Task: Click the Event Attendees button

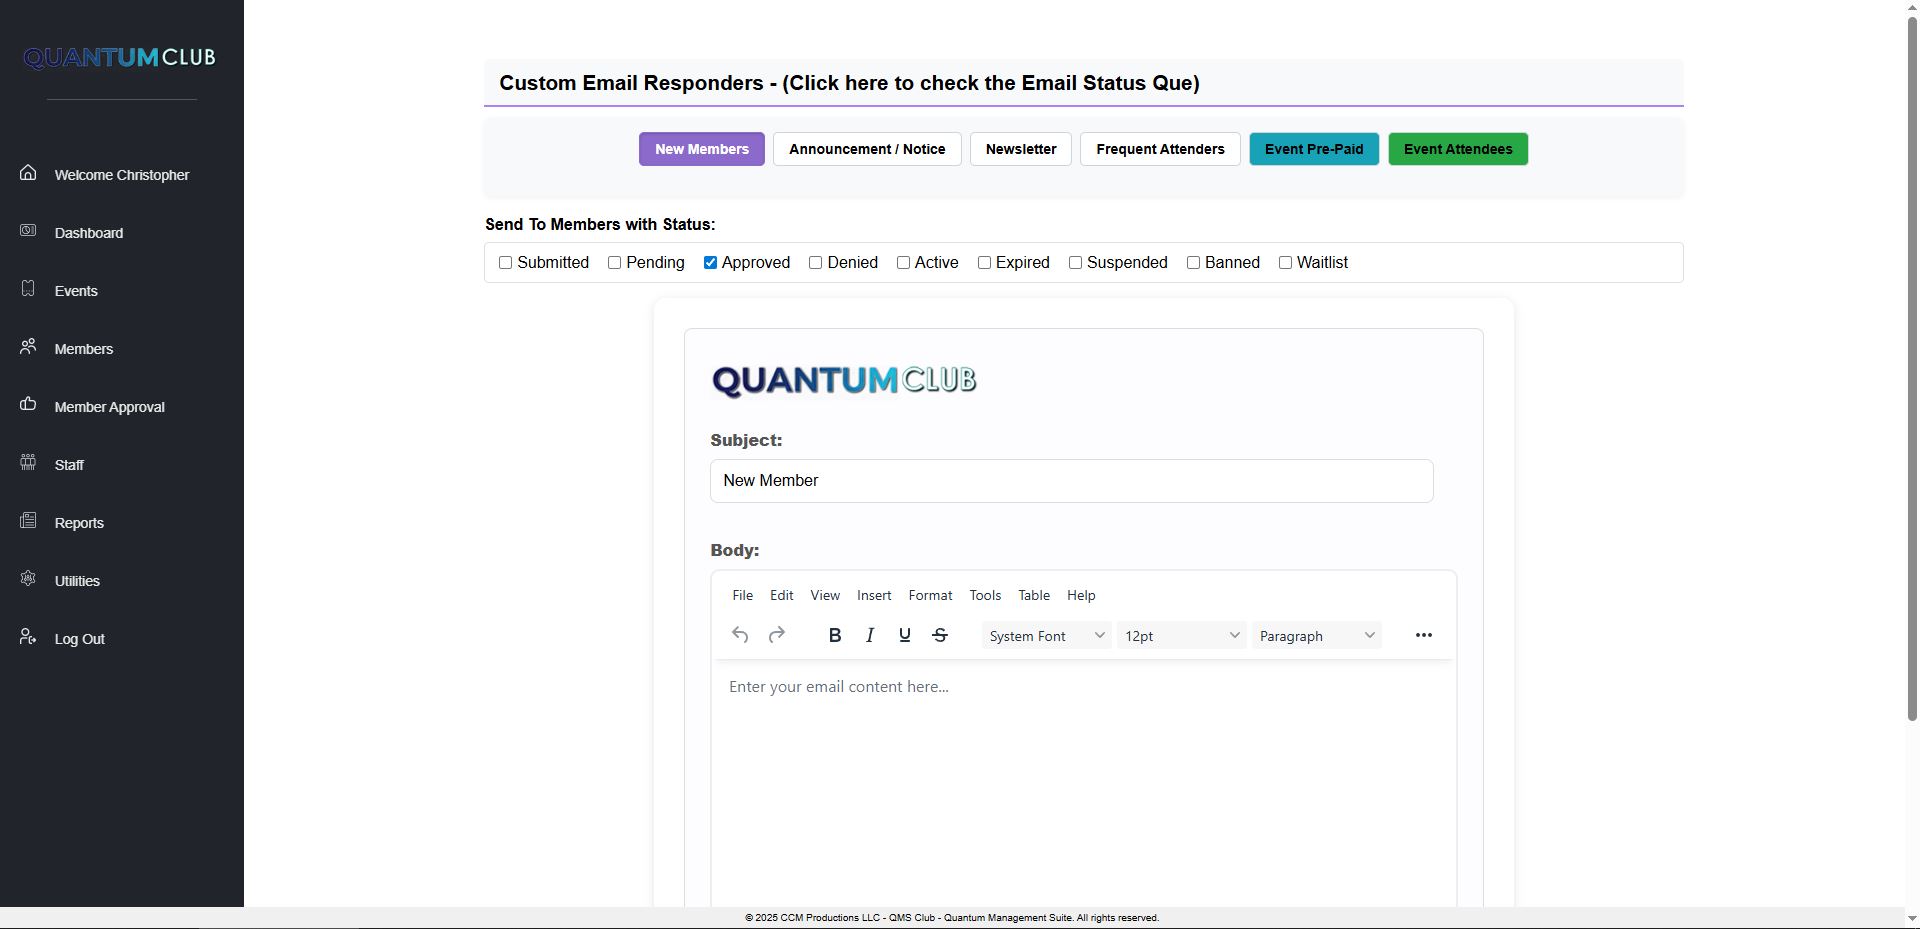Action: 1457,149
